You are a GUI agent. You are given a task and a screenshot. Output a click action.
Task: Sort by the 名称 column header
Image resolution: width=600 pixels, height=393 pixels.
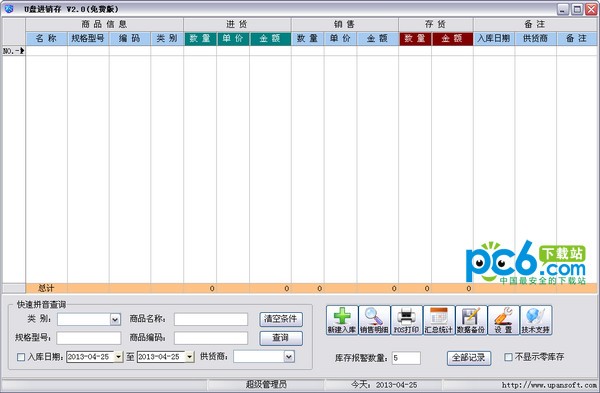(x=47, y=39)
